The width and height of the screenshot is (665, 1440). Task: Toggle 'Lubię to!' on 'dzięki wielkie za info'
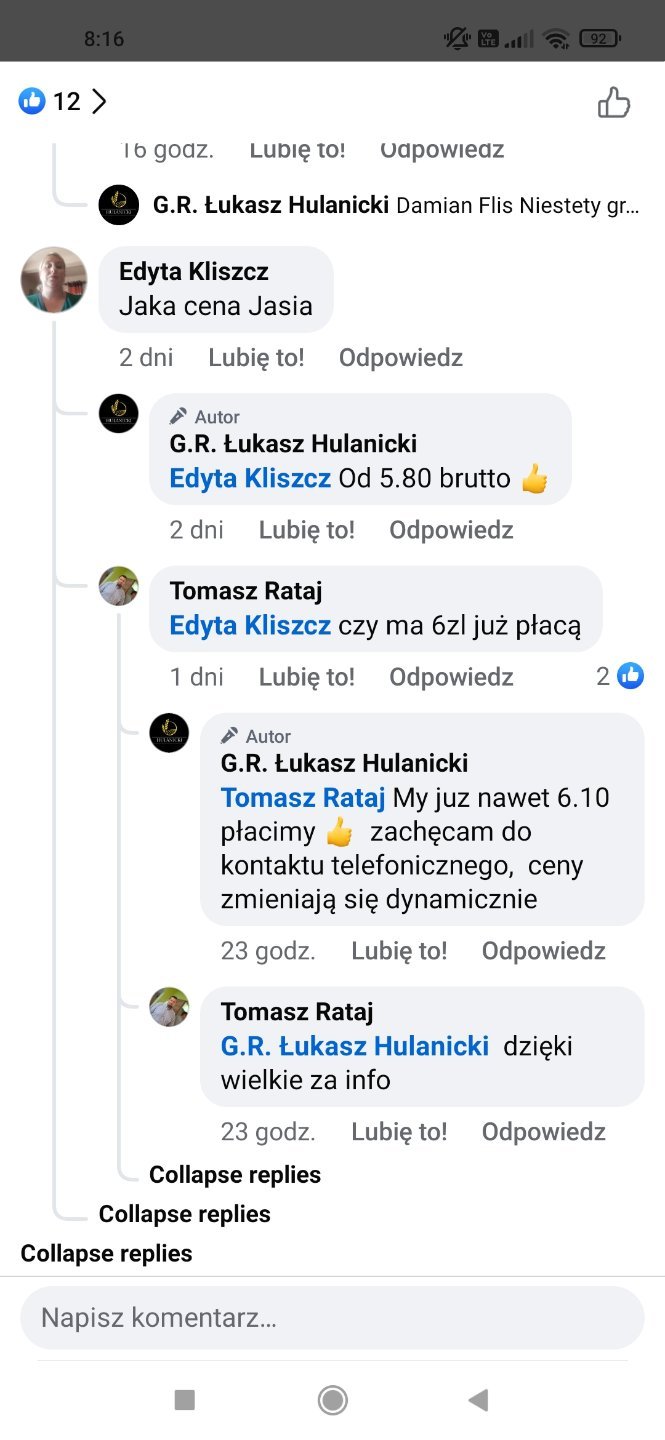(x=399, y=1131)
